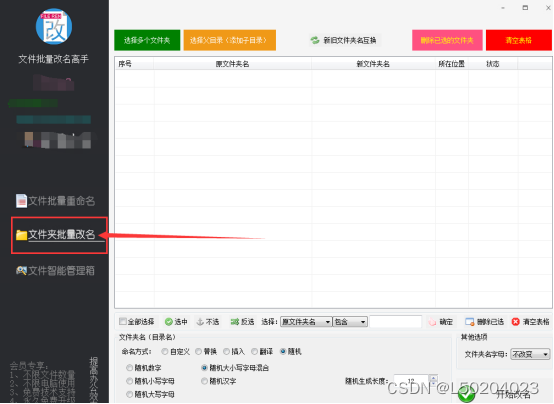Viewport: 554px width, 404px height.
Task: Open 文件智能管理箱 in the sidebar
Action: pos(55,271)
